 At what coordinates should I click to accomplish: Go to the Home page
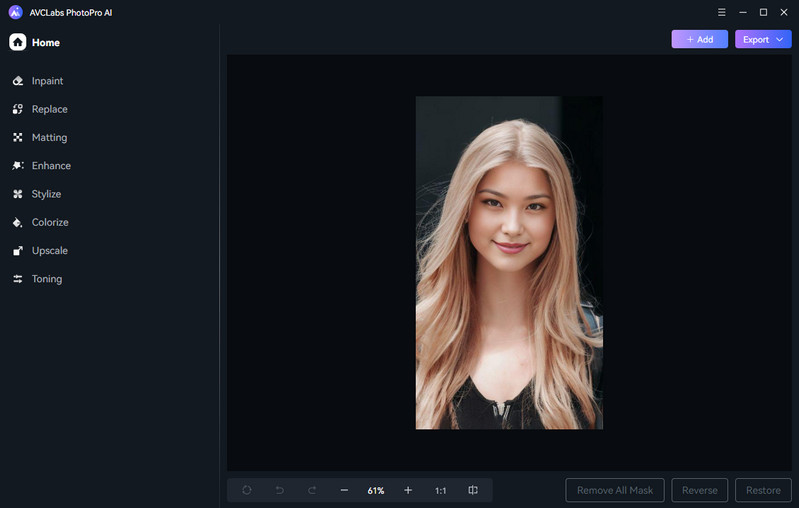35,42
